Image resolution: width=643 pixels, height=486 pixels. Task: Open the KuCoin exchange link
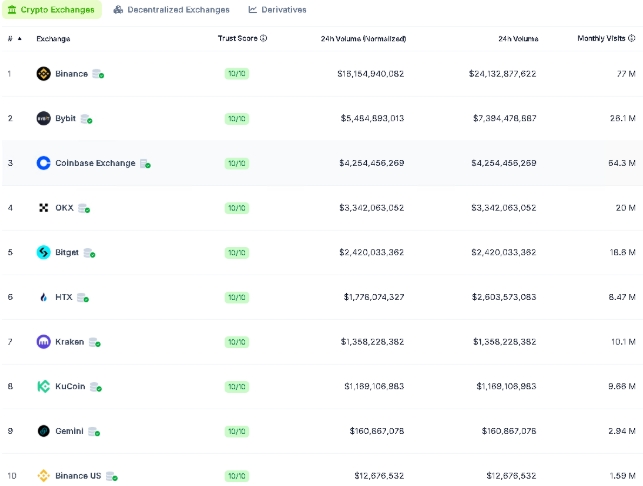click(x=70, y=386)
